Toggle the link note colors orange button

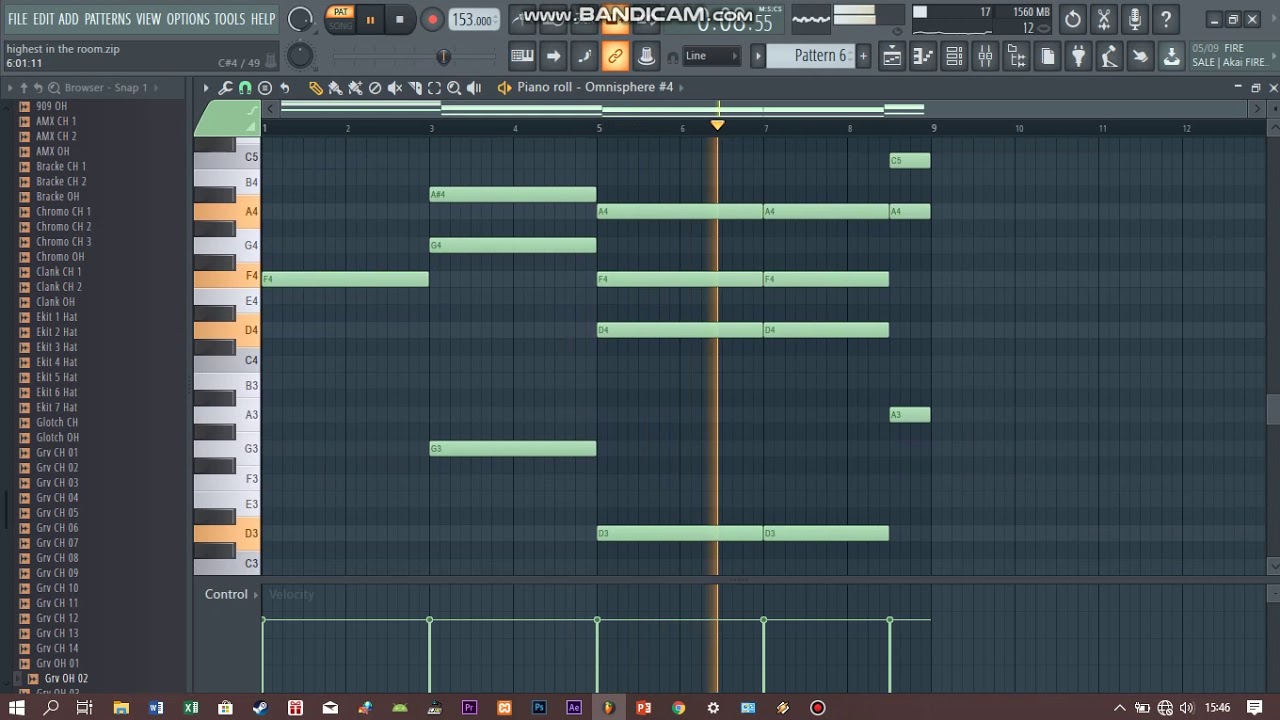click(x=615, y=57)
